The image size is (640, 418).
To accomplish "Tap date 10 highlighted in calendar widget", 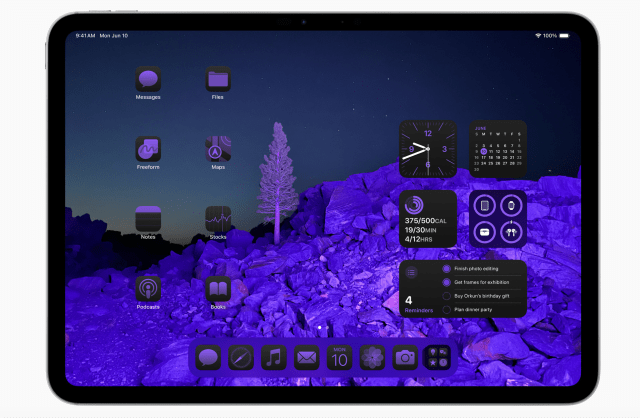I will click(x=483, y=151).
